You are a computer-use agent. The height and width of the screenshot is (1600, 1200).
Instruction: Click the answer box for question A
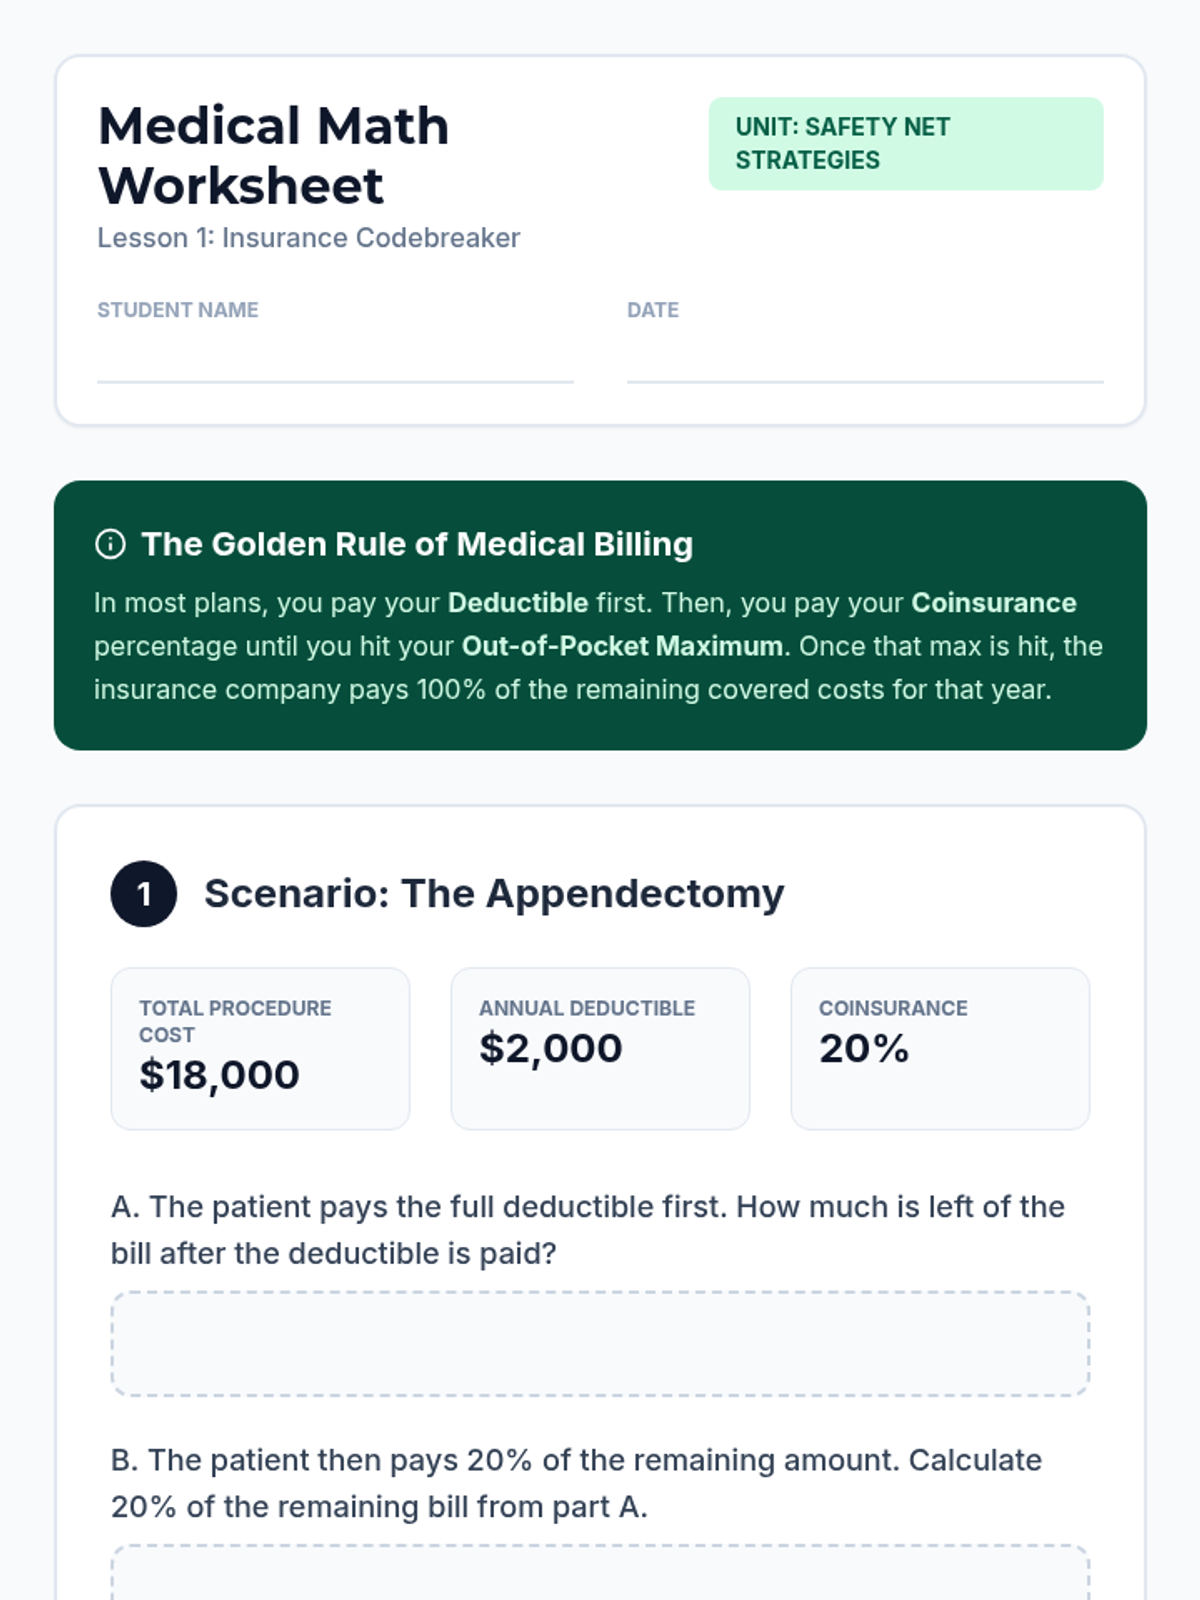click(600, 1343)
